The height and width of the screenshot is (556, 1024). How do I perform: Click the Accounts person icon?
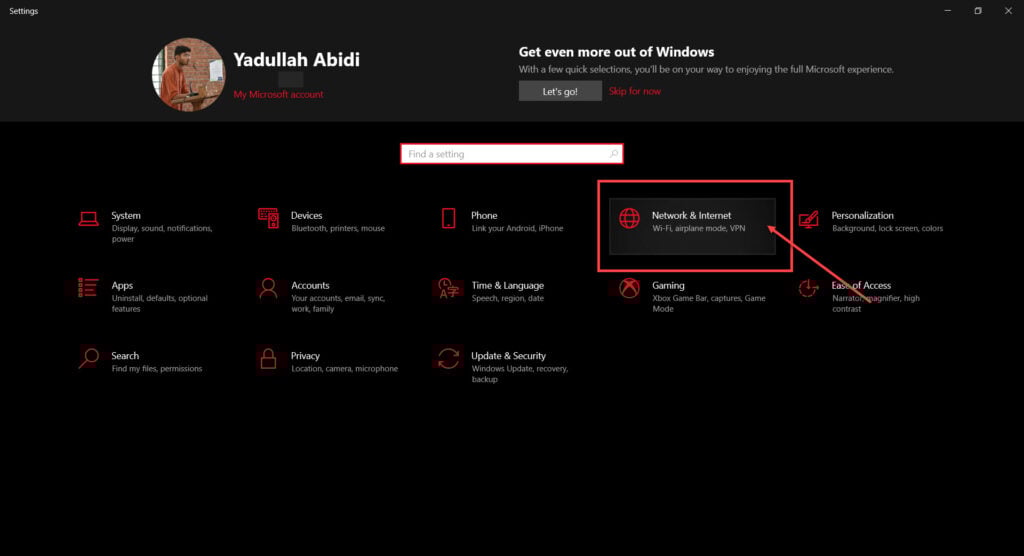pos(268,288)
